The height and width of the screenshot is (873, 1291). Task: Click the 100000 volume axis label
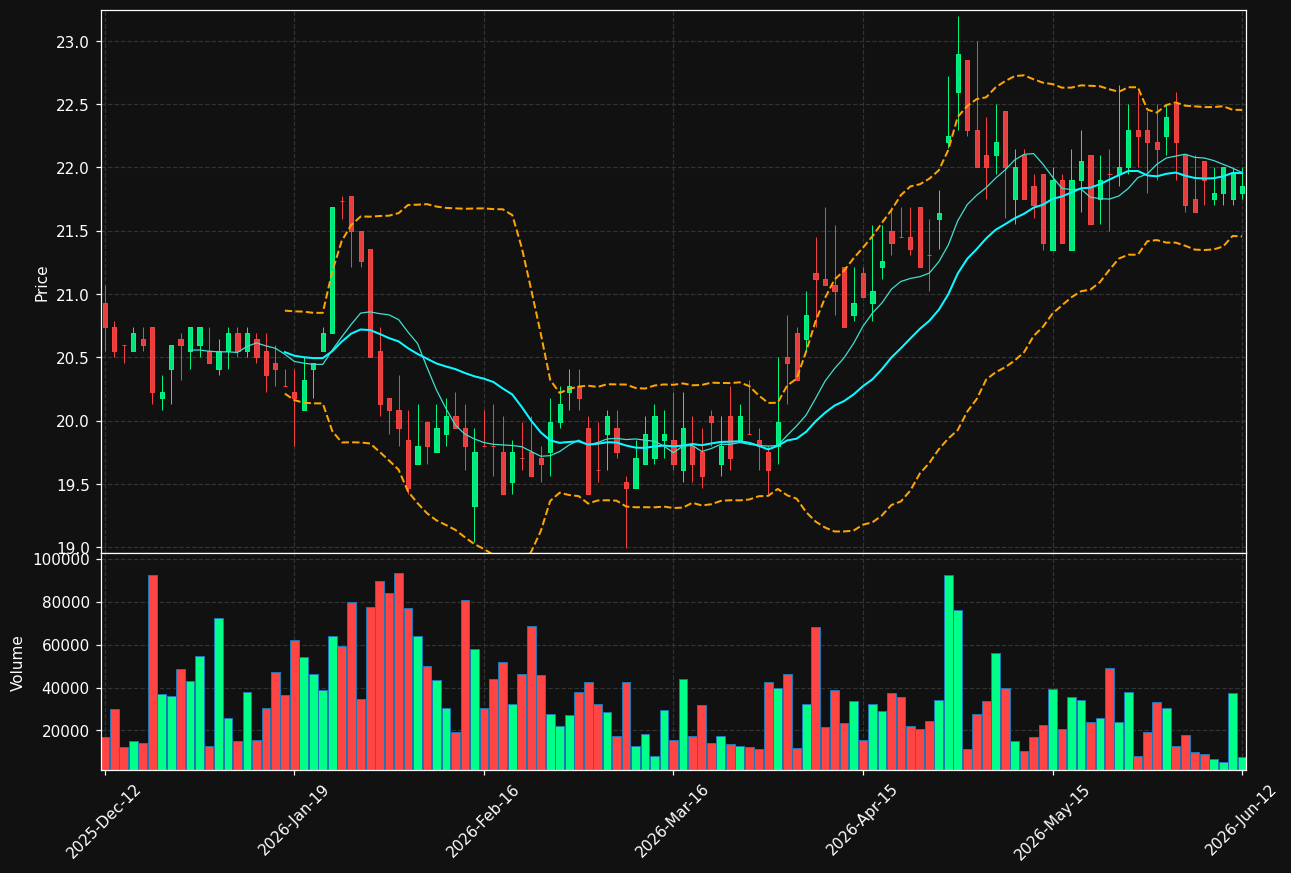coord(62,559)
